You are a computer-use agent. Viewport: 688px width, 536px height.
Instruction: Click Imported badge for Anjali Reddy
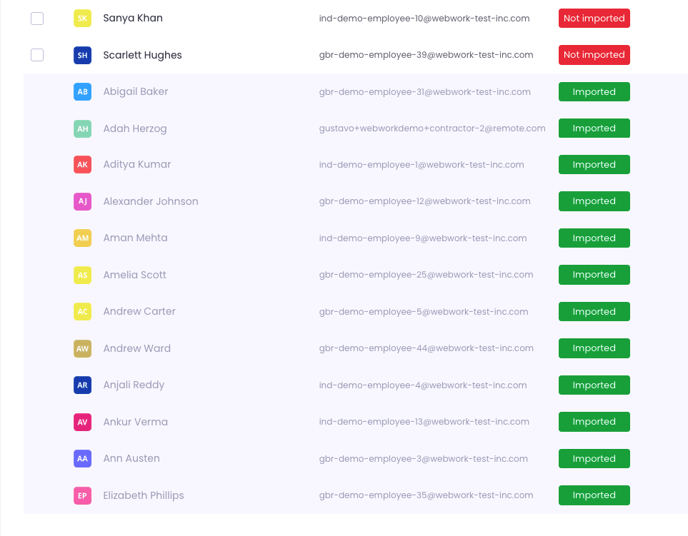(x=594, y=385)
